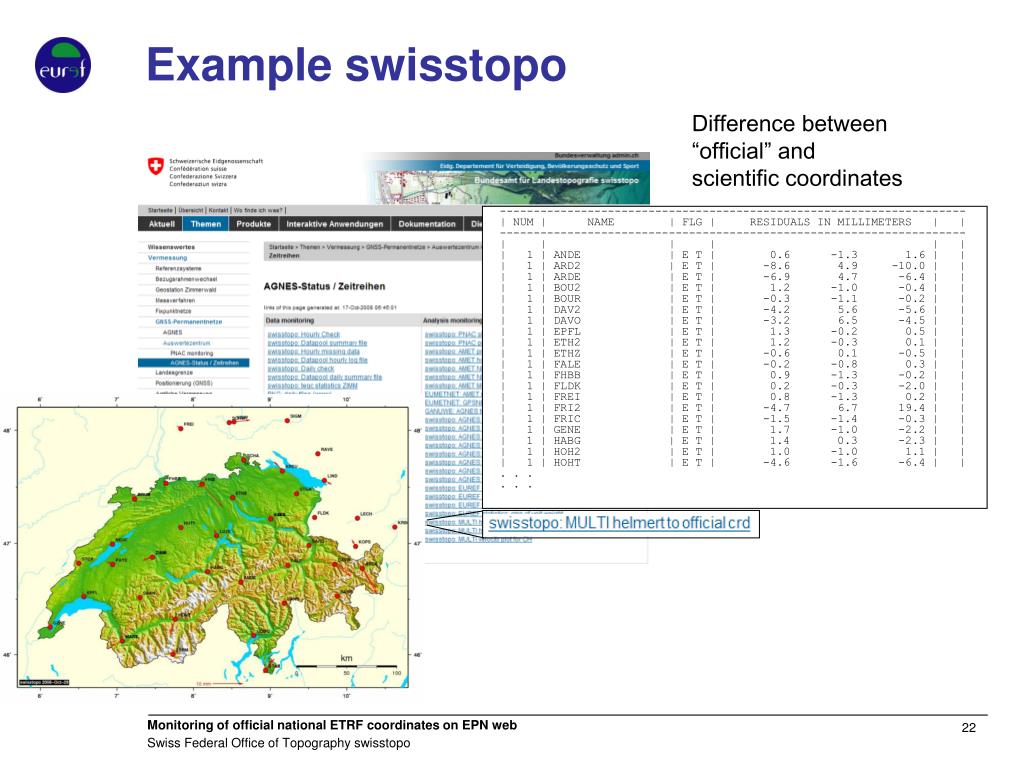Click the SIGM station marker on map

287,421
